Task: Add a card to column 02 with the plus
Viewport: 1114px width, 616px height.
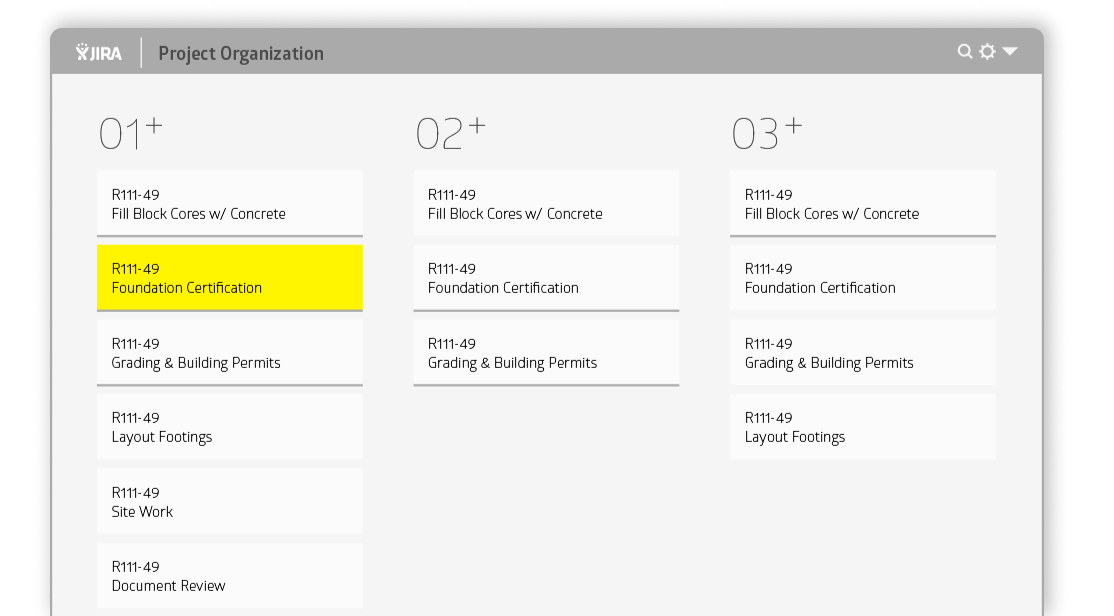Action: point(477,126)
